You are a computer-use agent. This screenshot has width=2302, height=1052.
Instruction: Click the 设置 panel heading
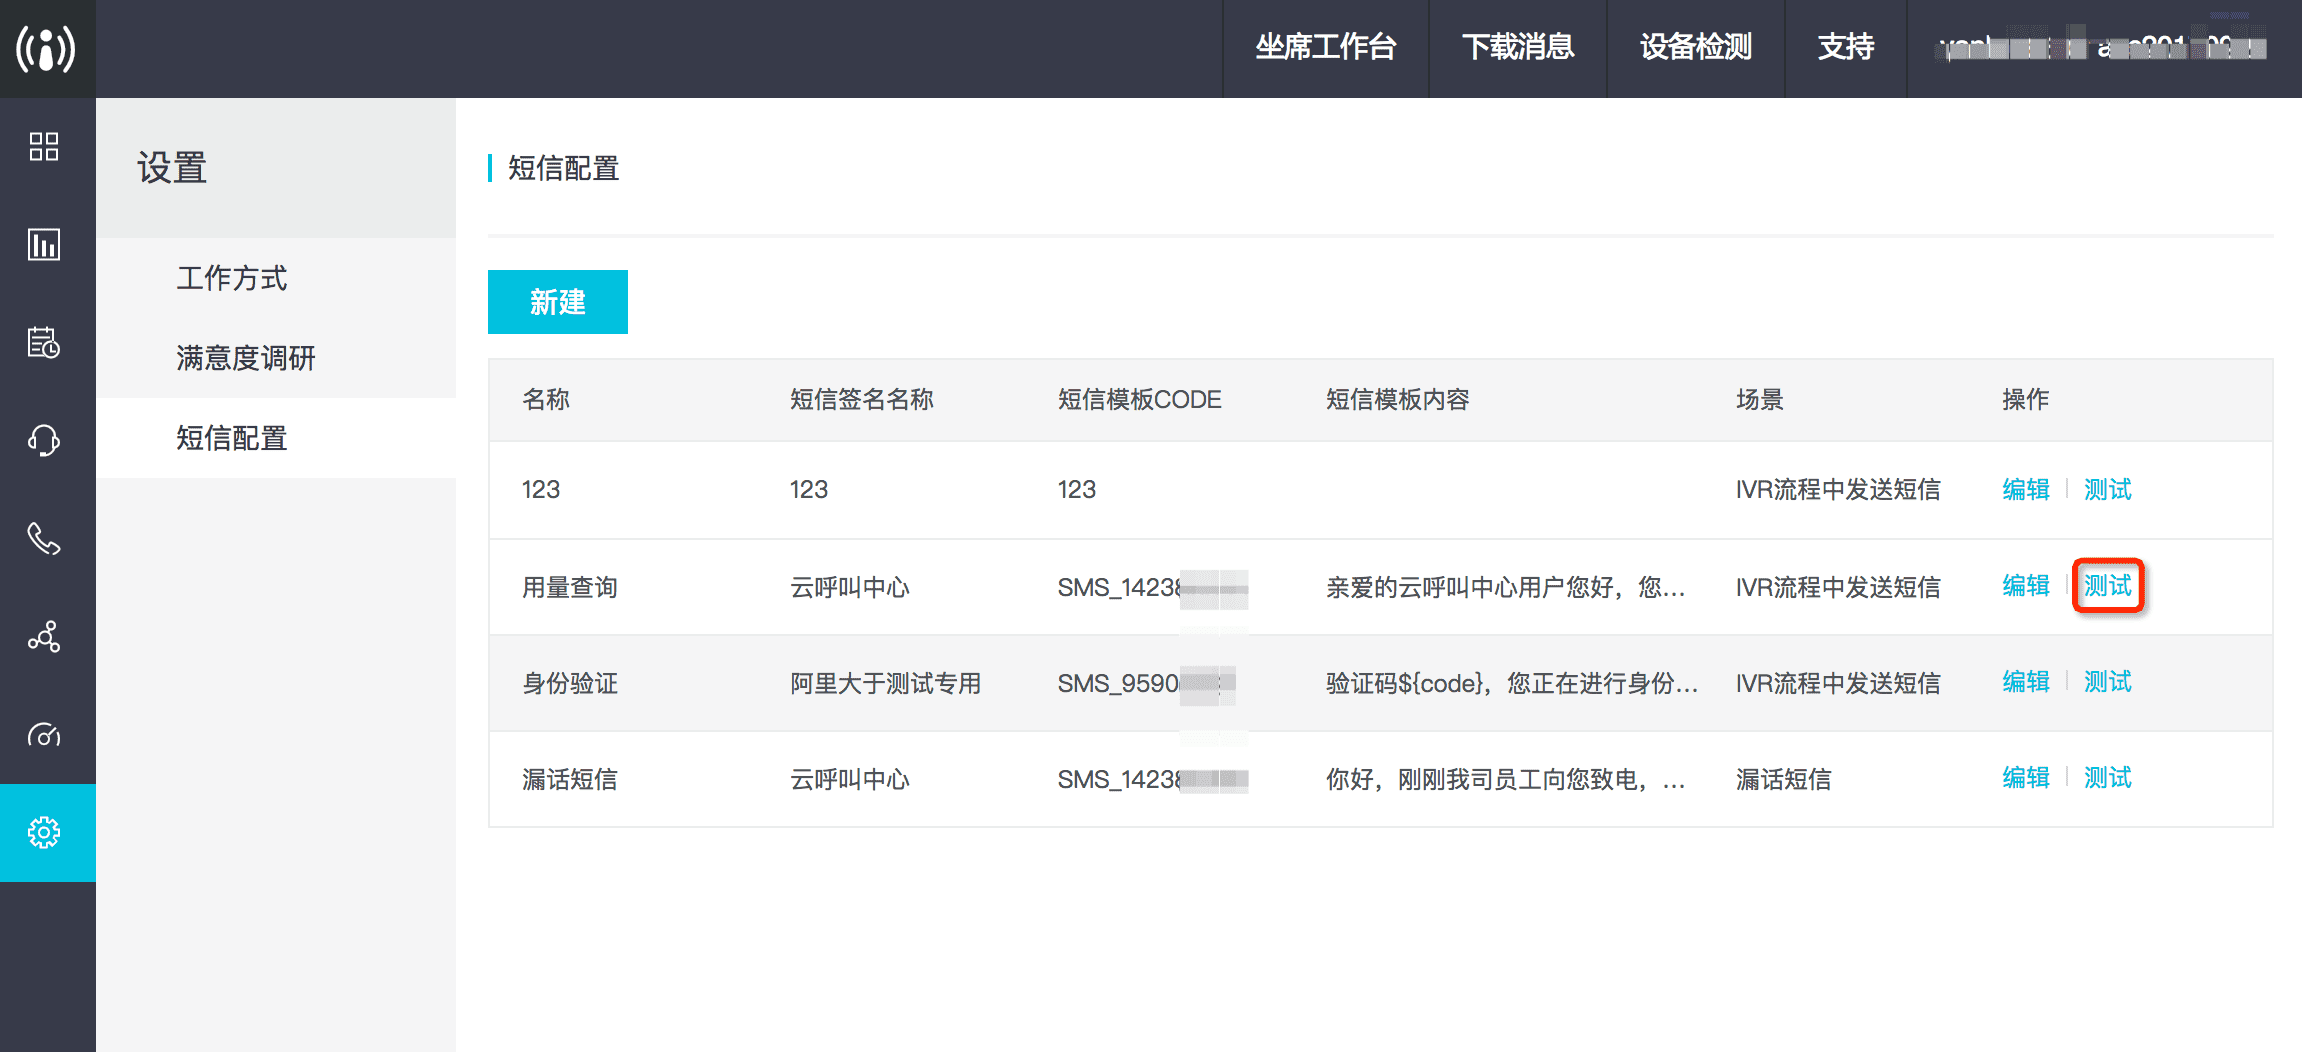172,168
